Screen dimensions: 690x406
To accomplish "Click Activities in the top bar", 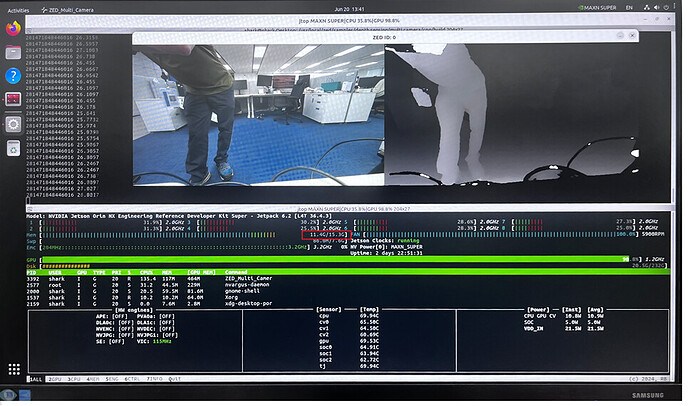I will (x=18, y=10).
